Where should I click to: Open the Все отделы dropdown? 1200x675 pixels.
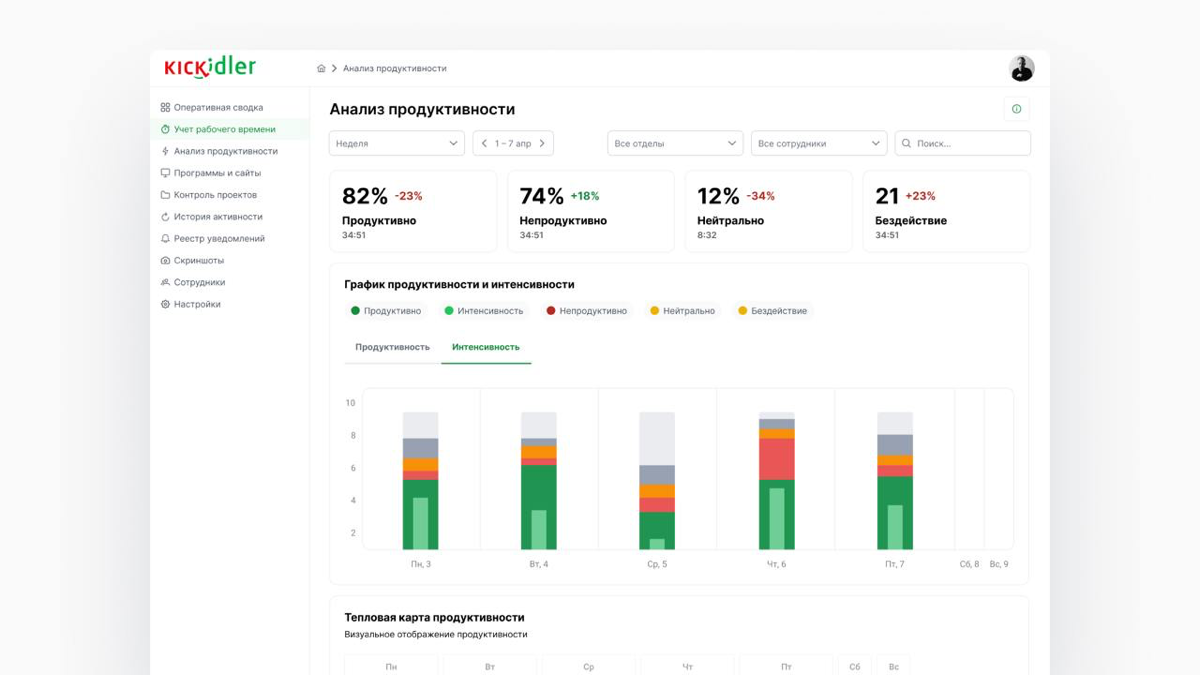[675, 143]
